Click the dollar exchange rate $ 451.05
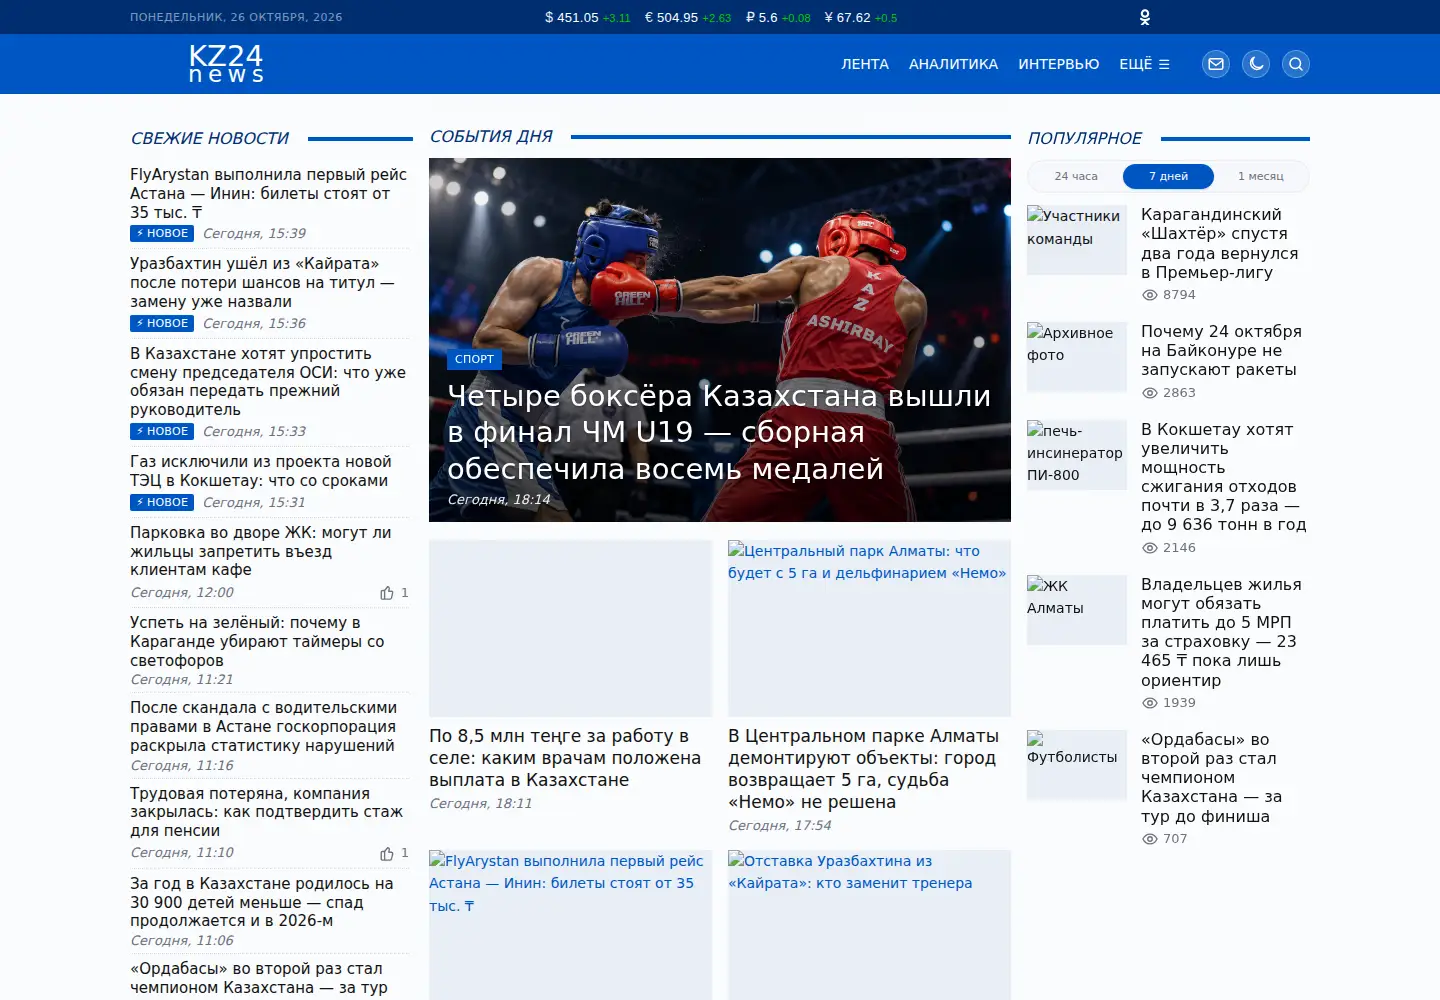Viewport: 1440px width, 1000px height. pos(587,17)
